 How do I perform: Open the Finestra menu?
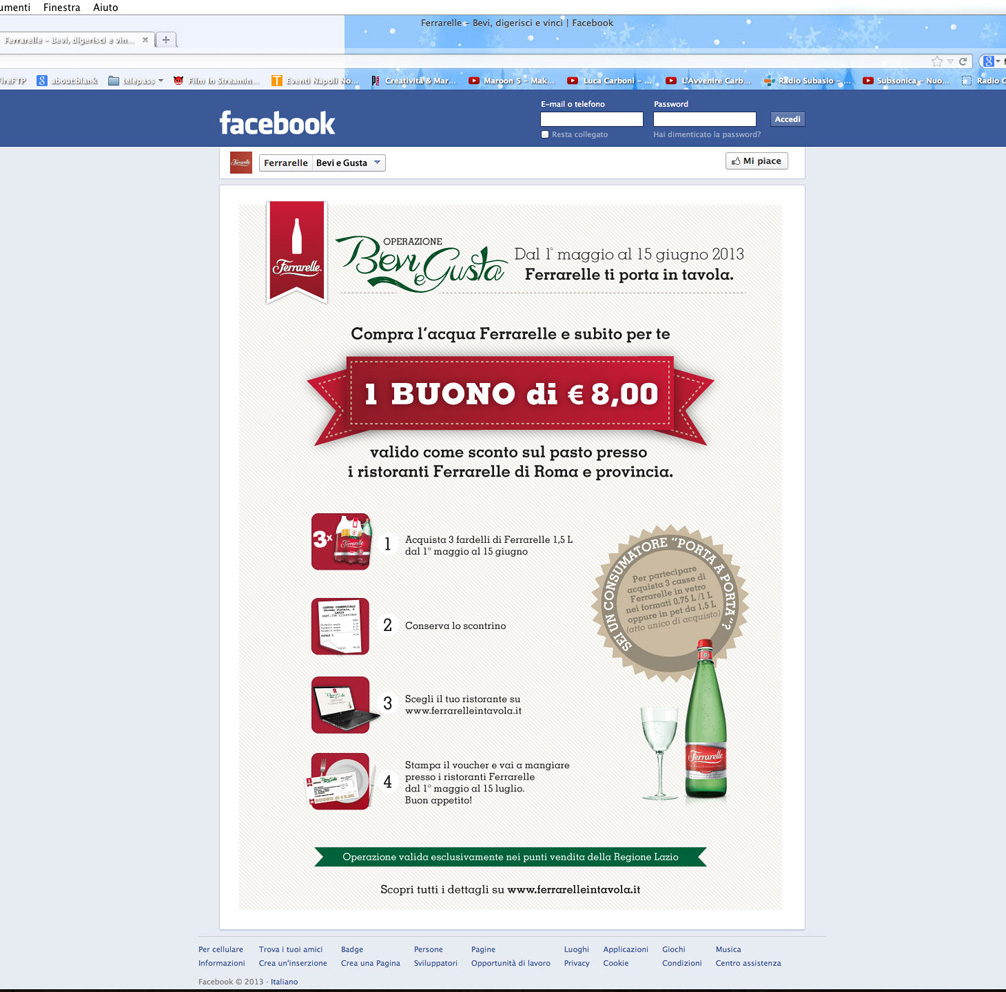click(x=62, y=7)
